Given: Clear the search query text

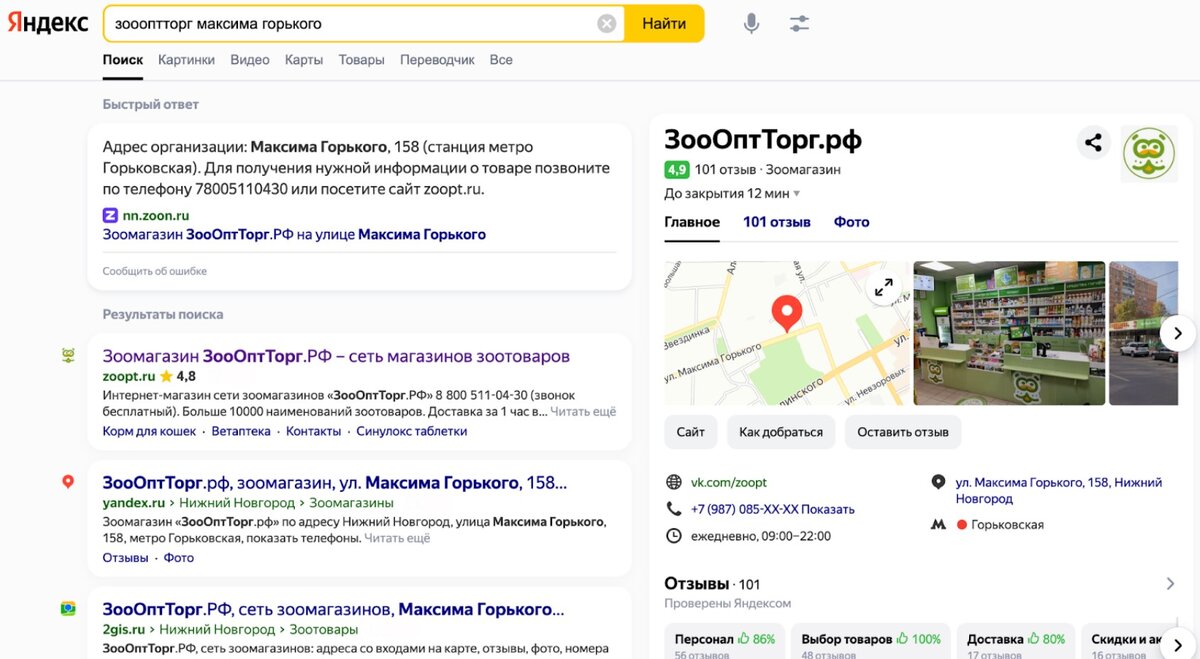Looking at the screenshot, I should (607, 24).
